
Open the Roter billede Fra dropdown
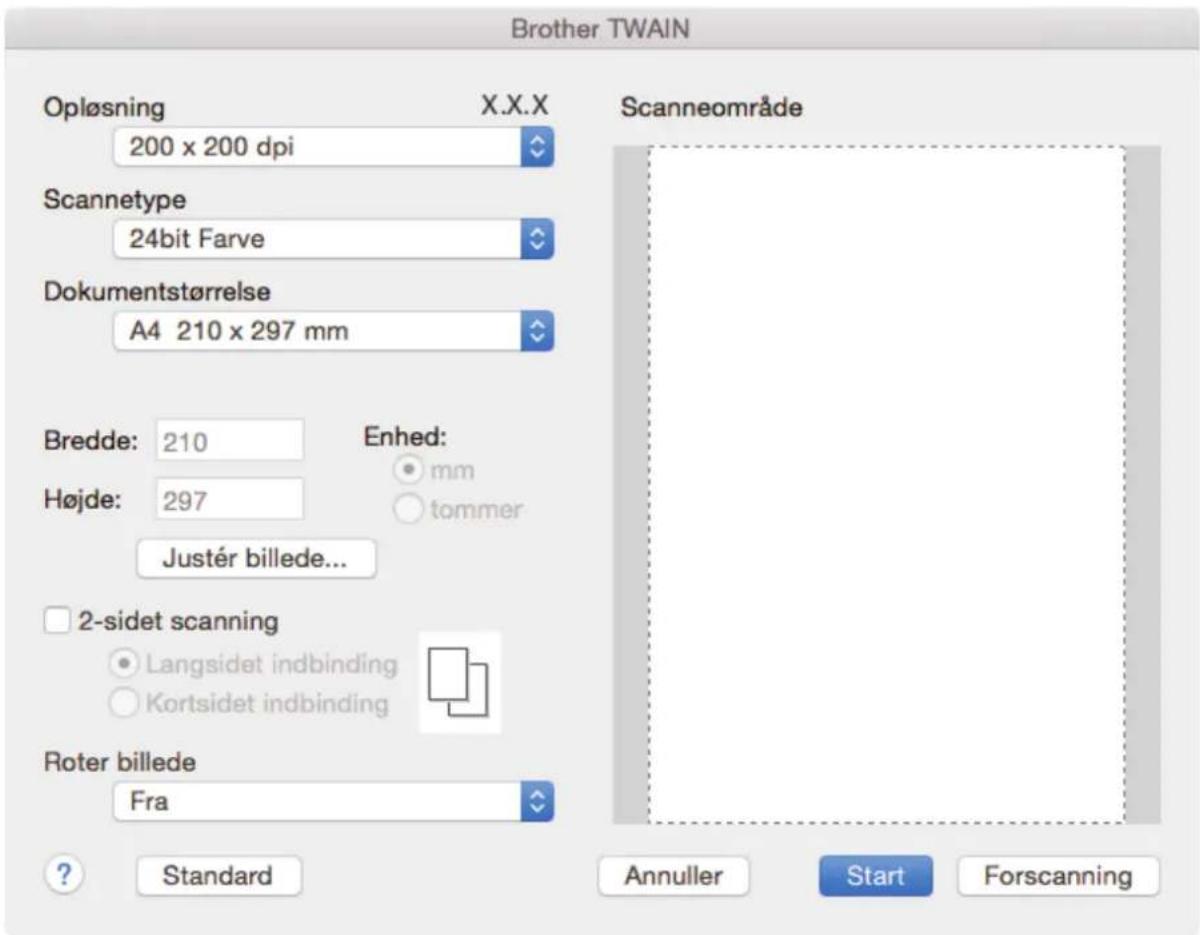tap(334, 801)
